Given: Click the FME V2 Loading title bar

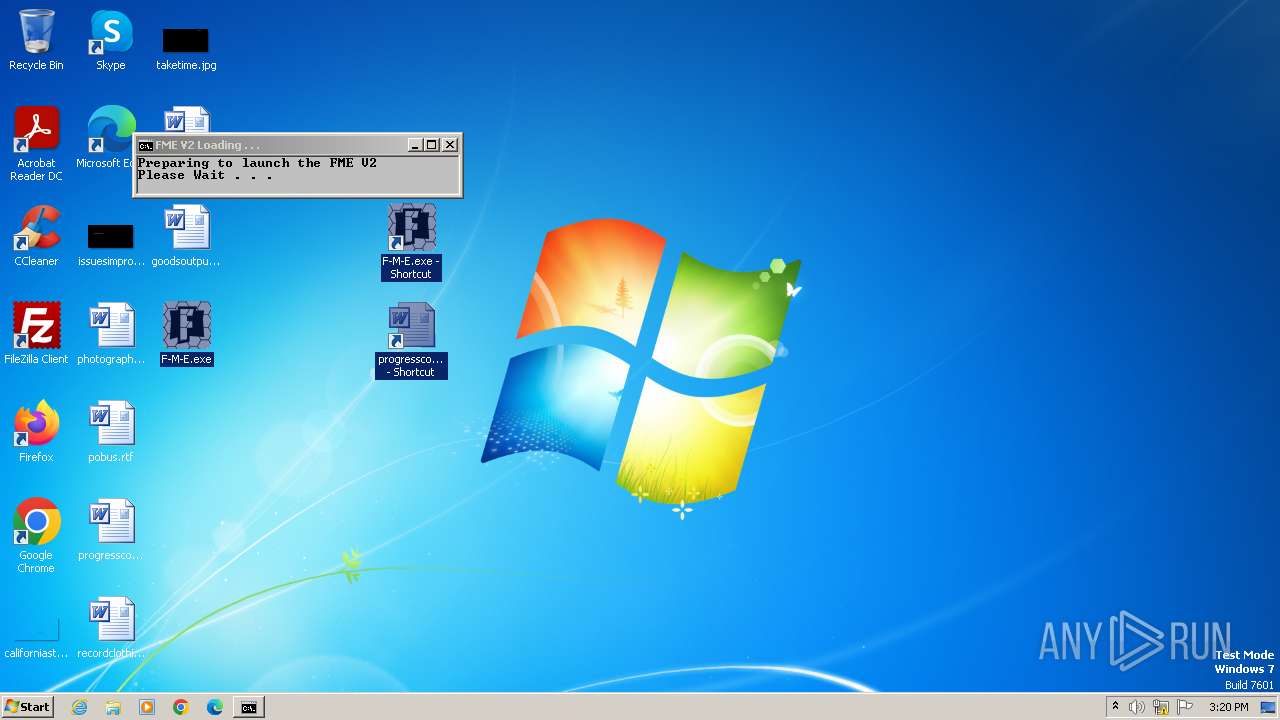Looking at the screenshot, I should (297, 145).
